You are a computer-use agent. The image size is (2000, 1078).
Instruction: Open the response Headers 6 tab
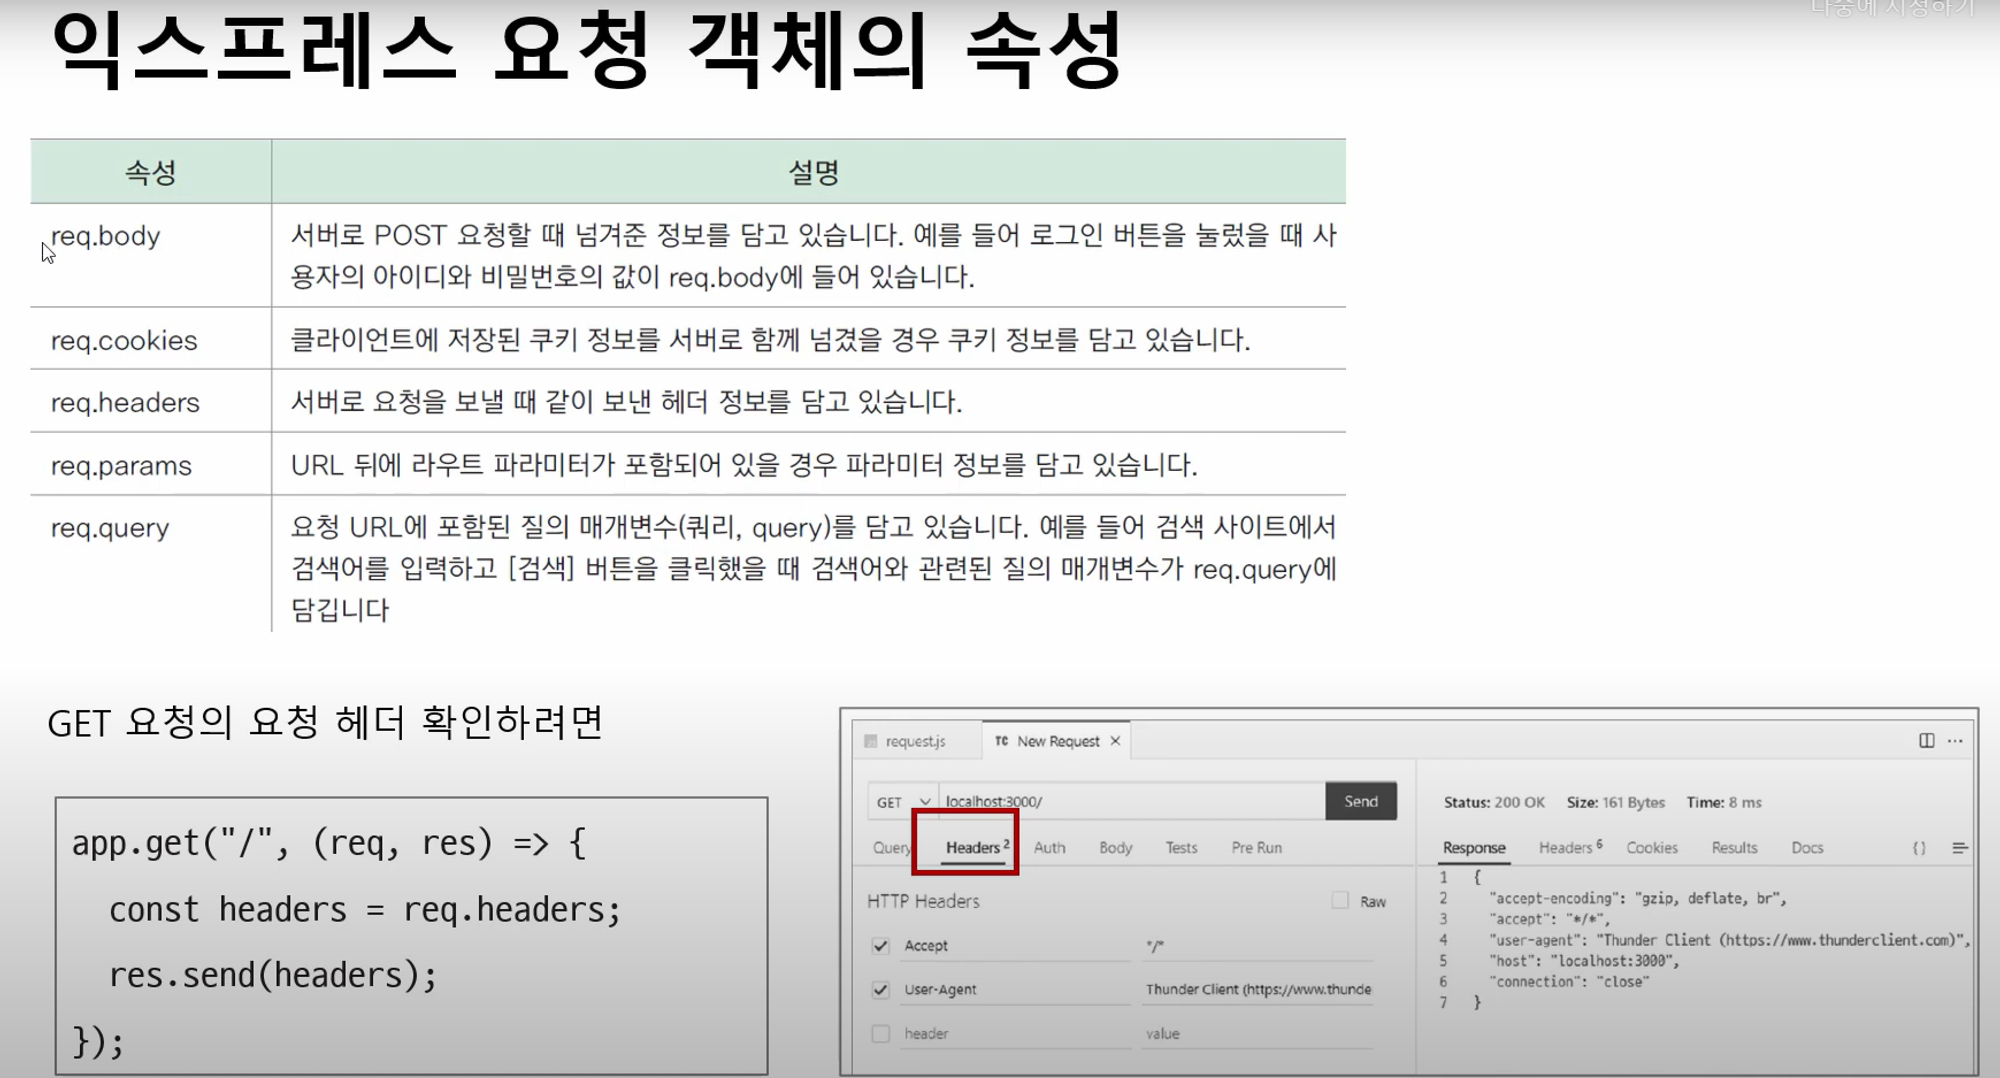(1570, 848)
